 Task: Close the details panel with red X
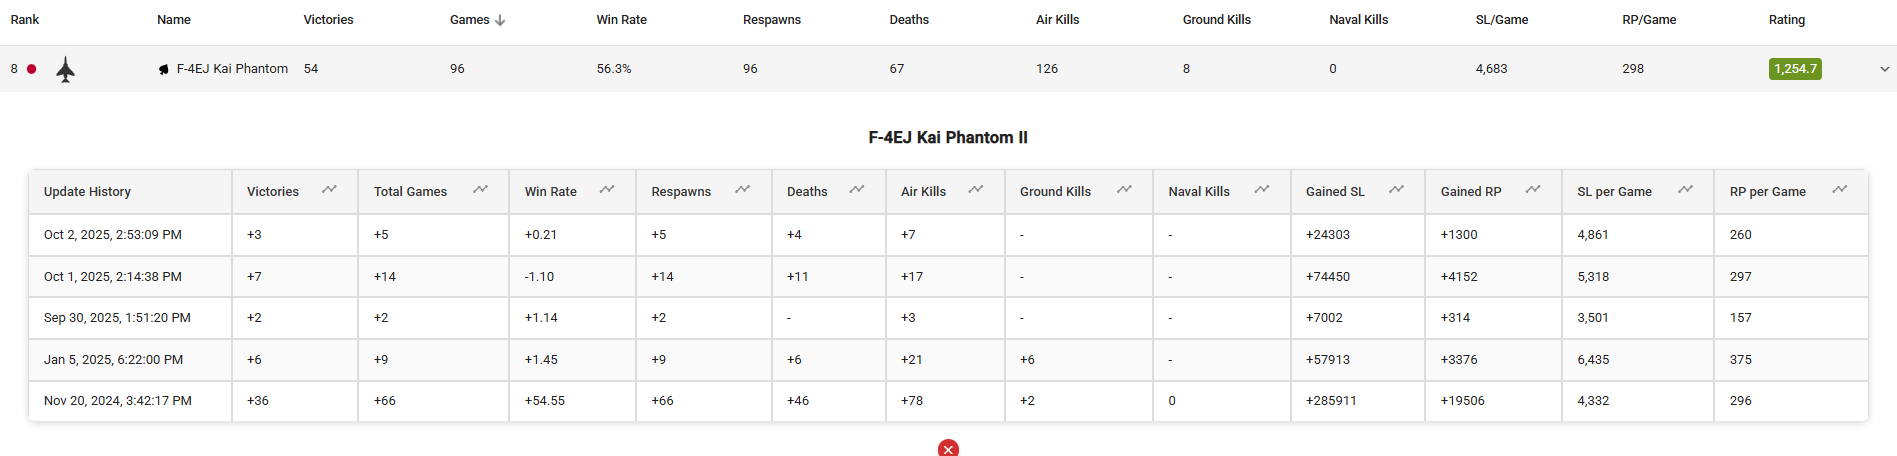948,449
